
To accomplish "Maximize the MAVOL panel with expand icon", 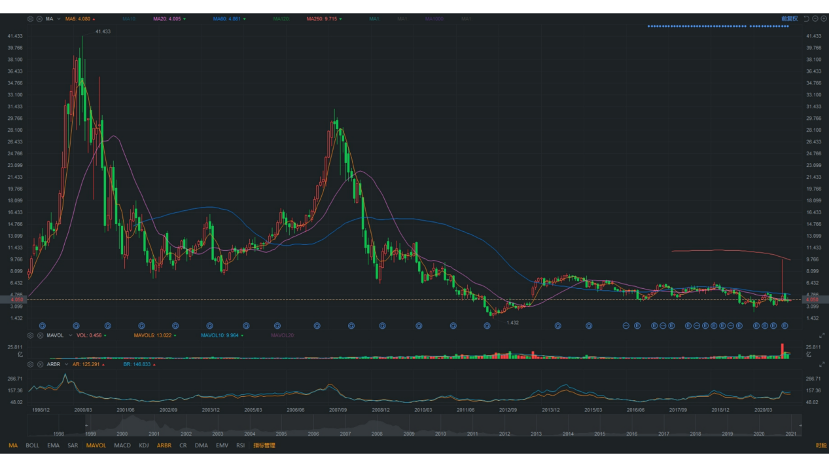I will (822, 336).
